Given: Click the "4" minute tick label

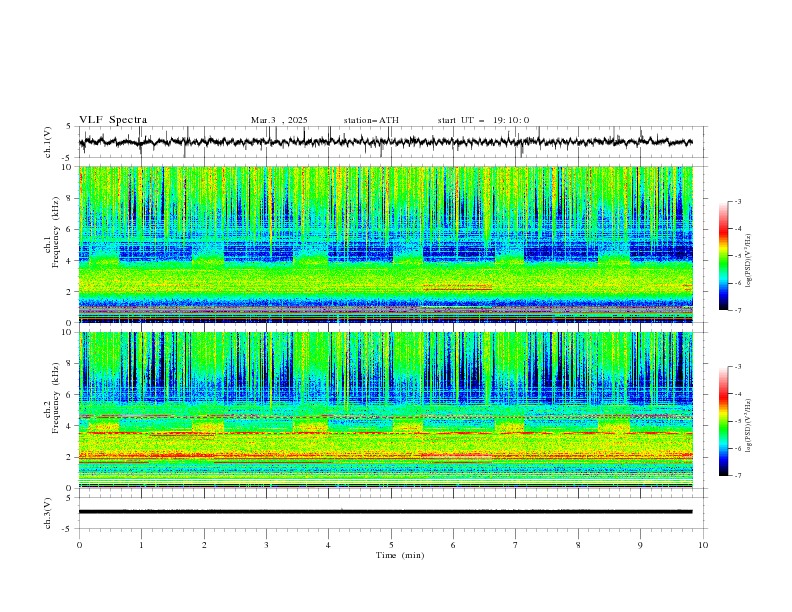Looking at the screenshot, I should coord(328,545).
